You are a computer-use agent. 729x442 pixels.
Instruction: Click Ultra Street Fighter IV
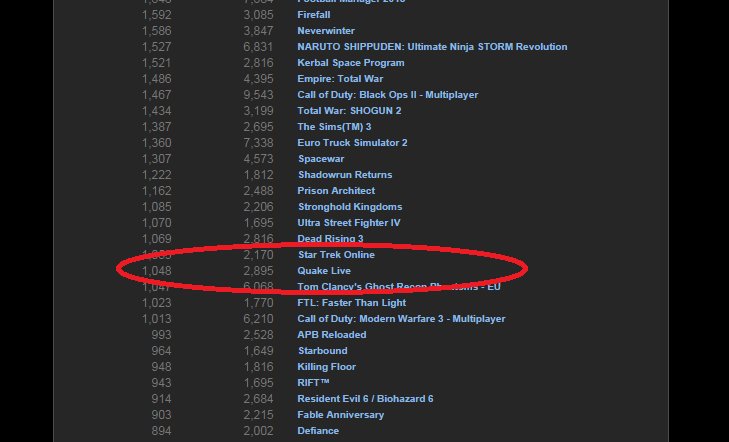347,223
